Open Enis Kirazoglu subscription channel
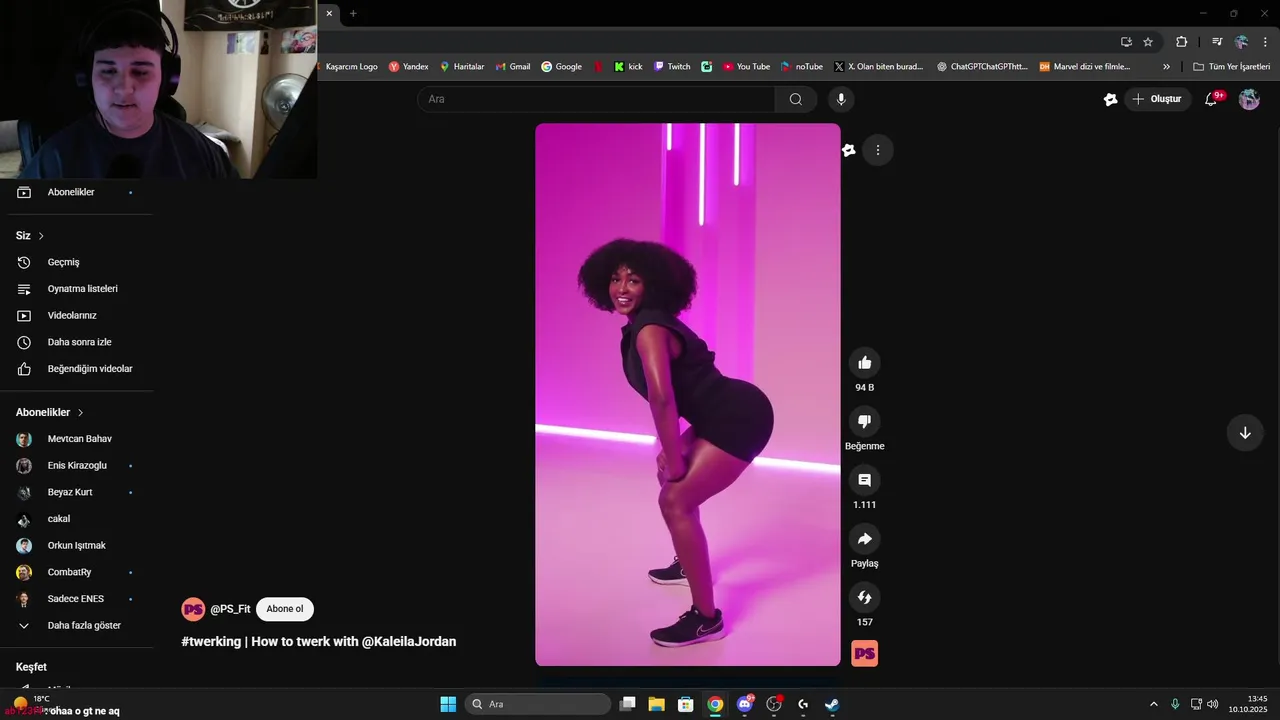 coord(77,465)
